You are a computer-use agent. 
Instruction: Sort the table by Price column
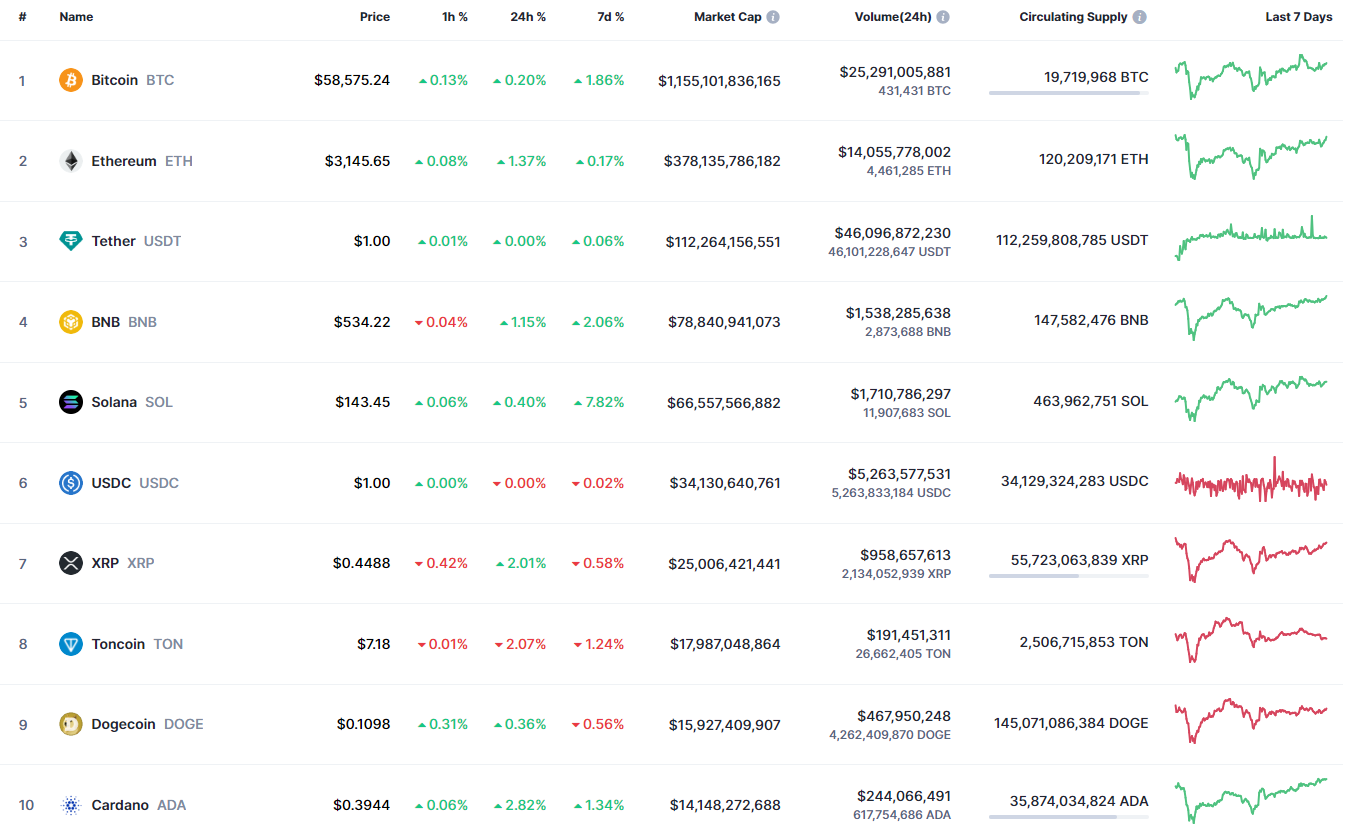[375, 17]
